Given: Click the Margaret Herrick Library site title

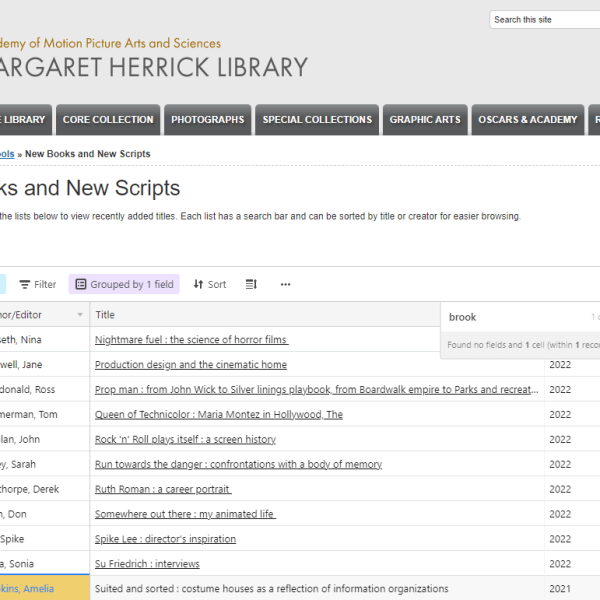Looking at the screenshot, I should click(155, 67).
